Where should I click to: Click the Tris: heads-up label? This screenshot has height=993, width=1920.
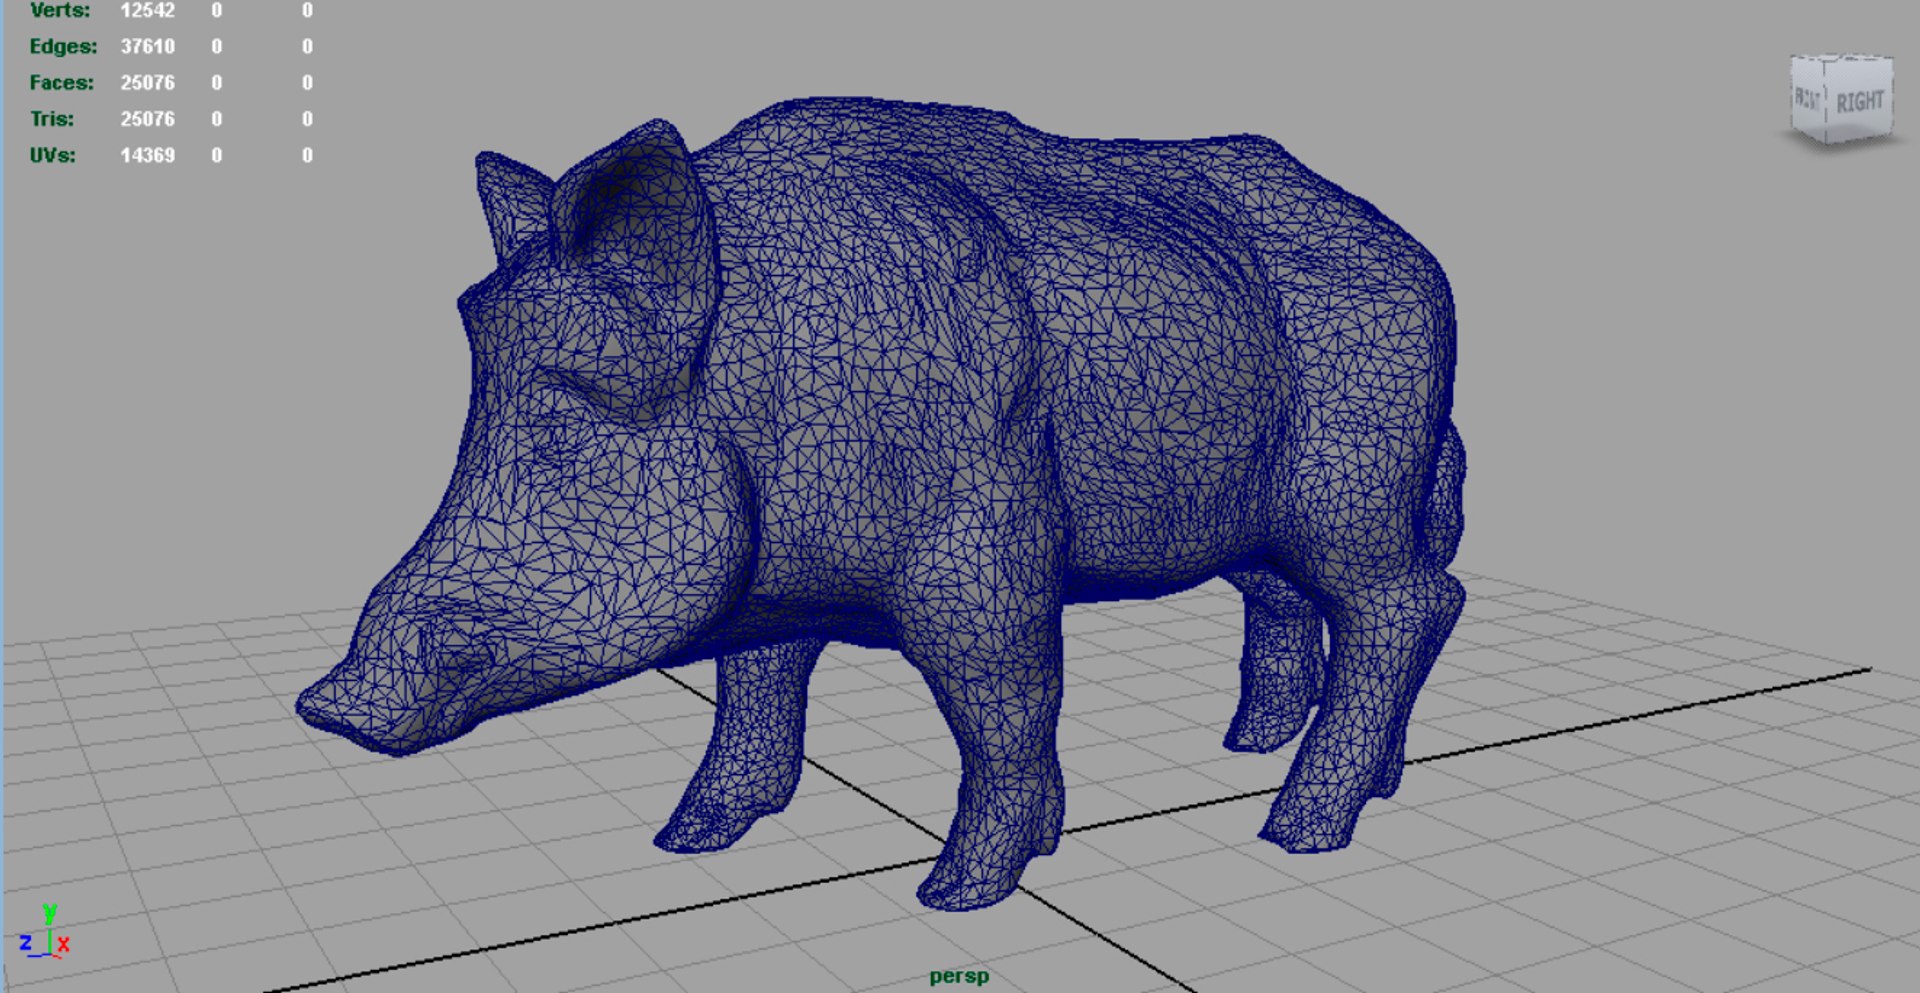(x=52, y=118)
